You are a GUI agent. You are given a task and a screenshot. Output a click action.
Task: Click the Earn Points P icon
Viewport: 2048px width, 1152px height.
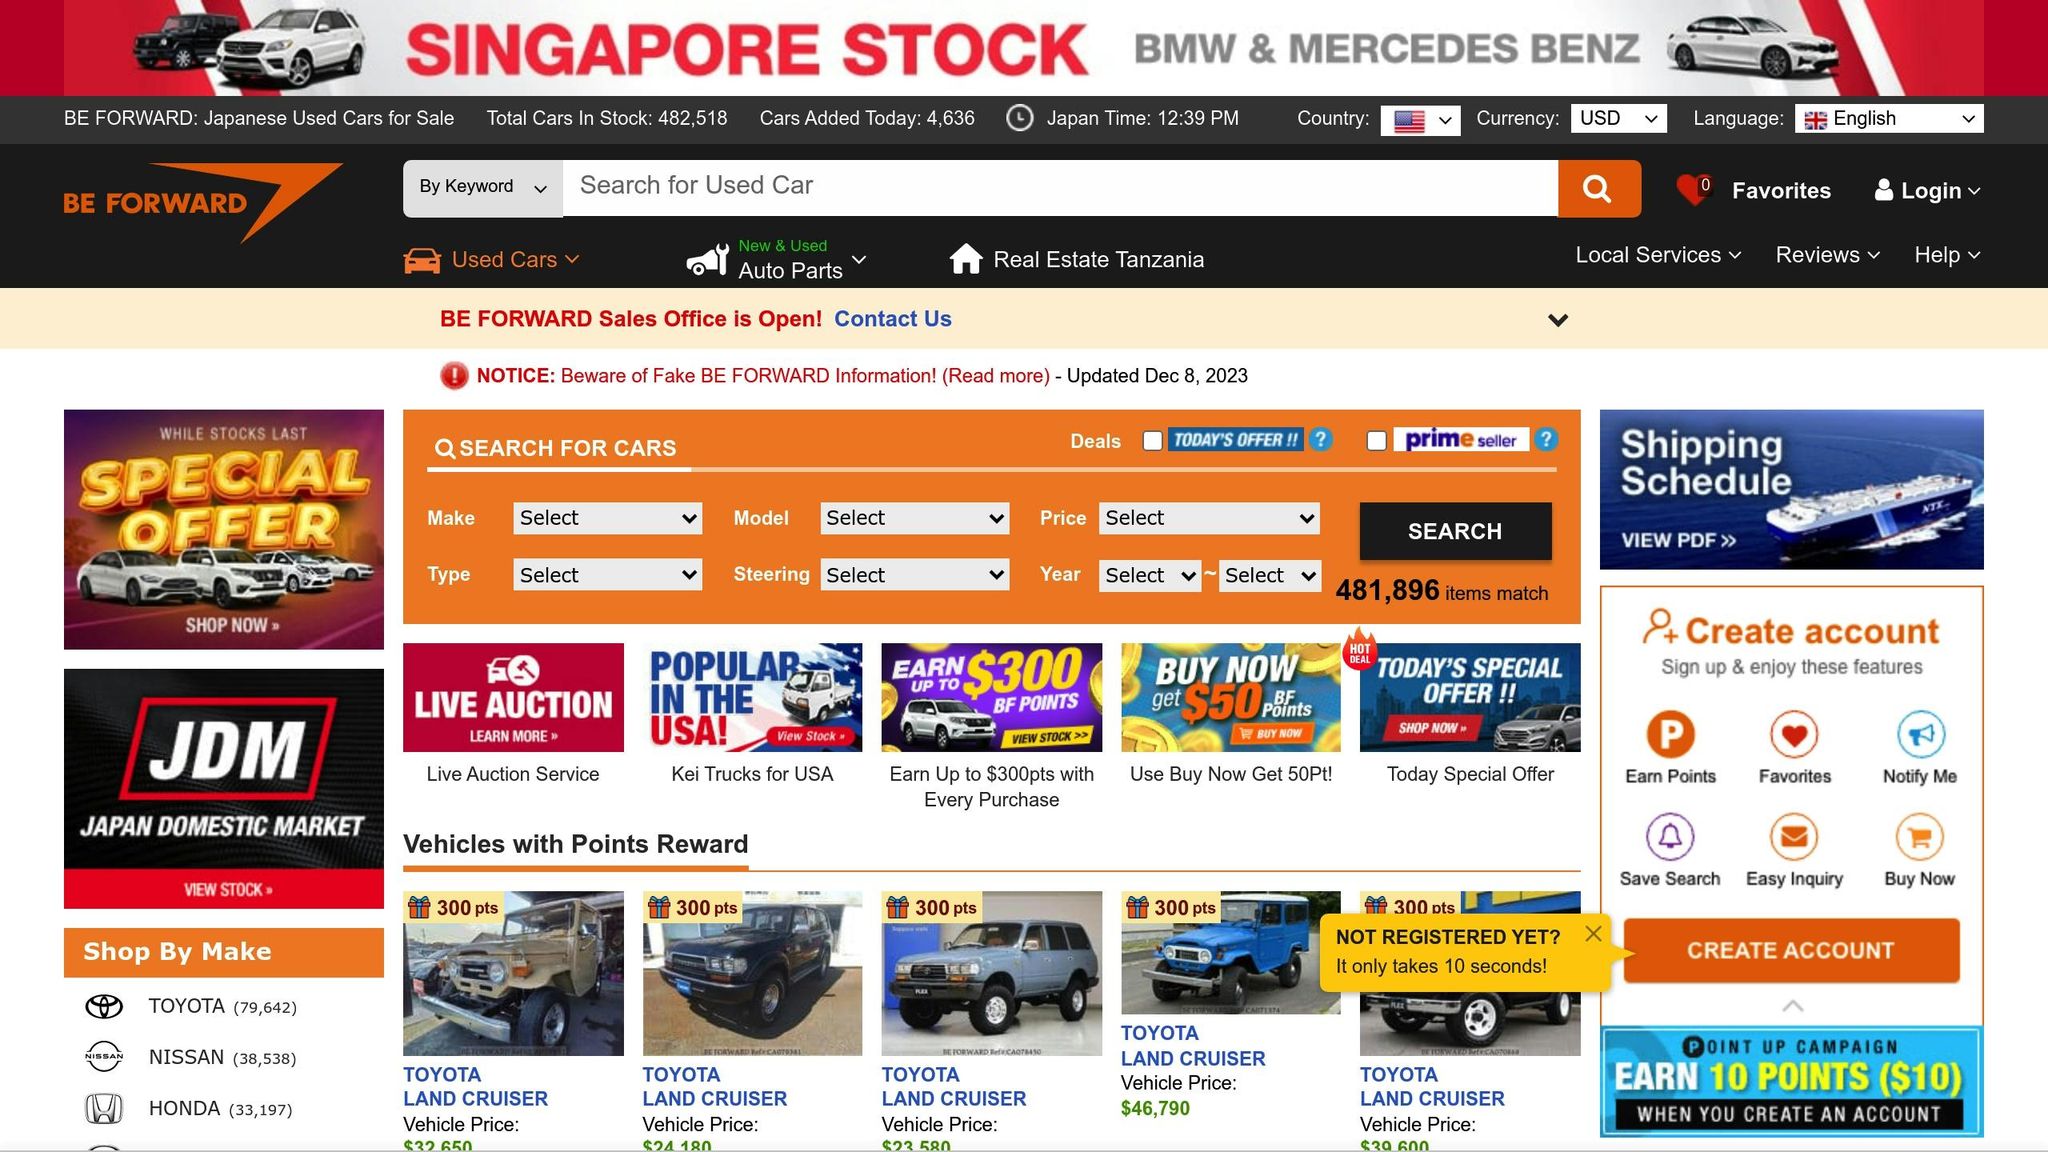click(x=1670, y=735)
